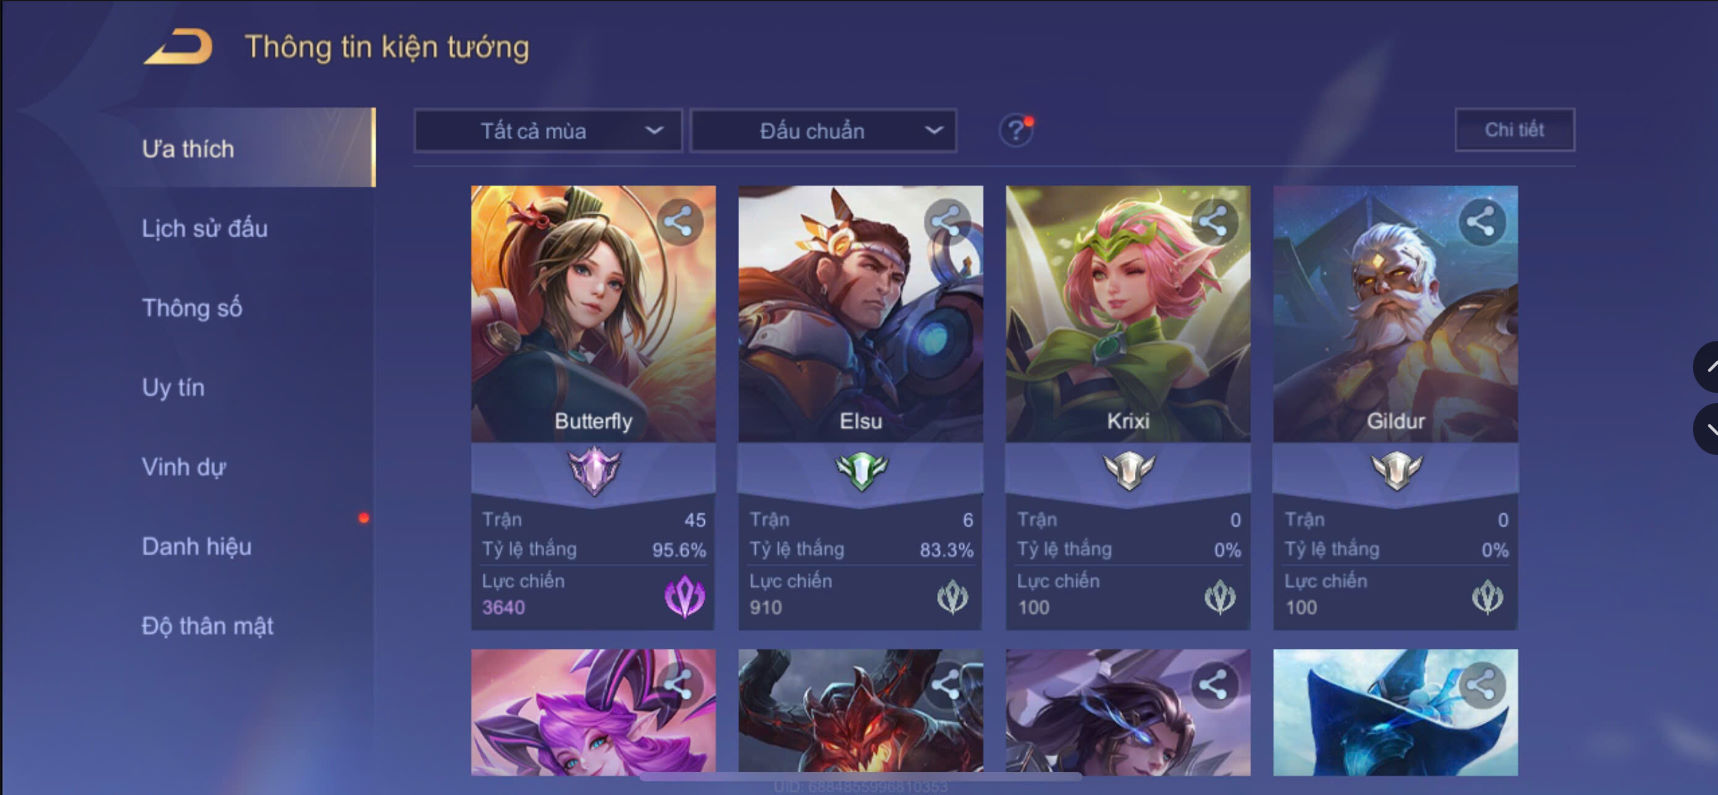Screen dimensions: 1718x795
Task: Click the back arrow icon beside Thông tin kiện tướng
Action: (x=178, y=46)
